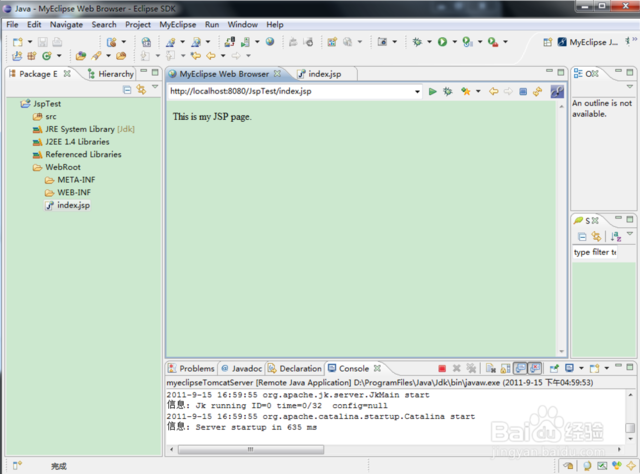Switch to the Problems tab

coord(191,369)
